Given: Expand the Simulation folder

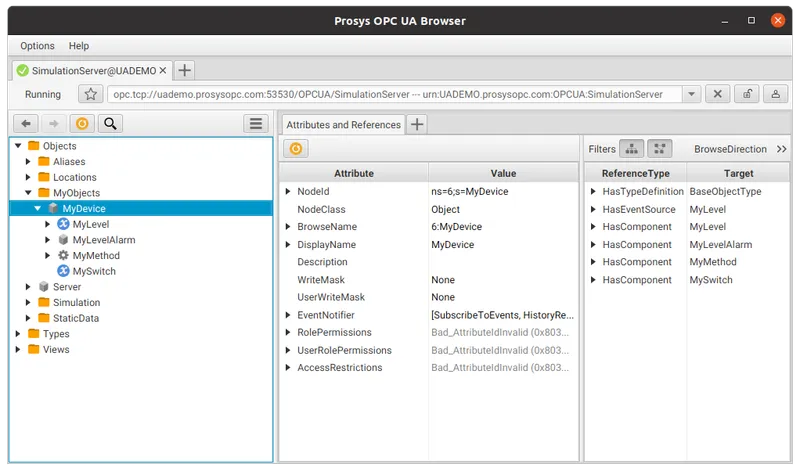Looking at the screenshot, I should point(28,302).
